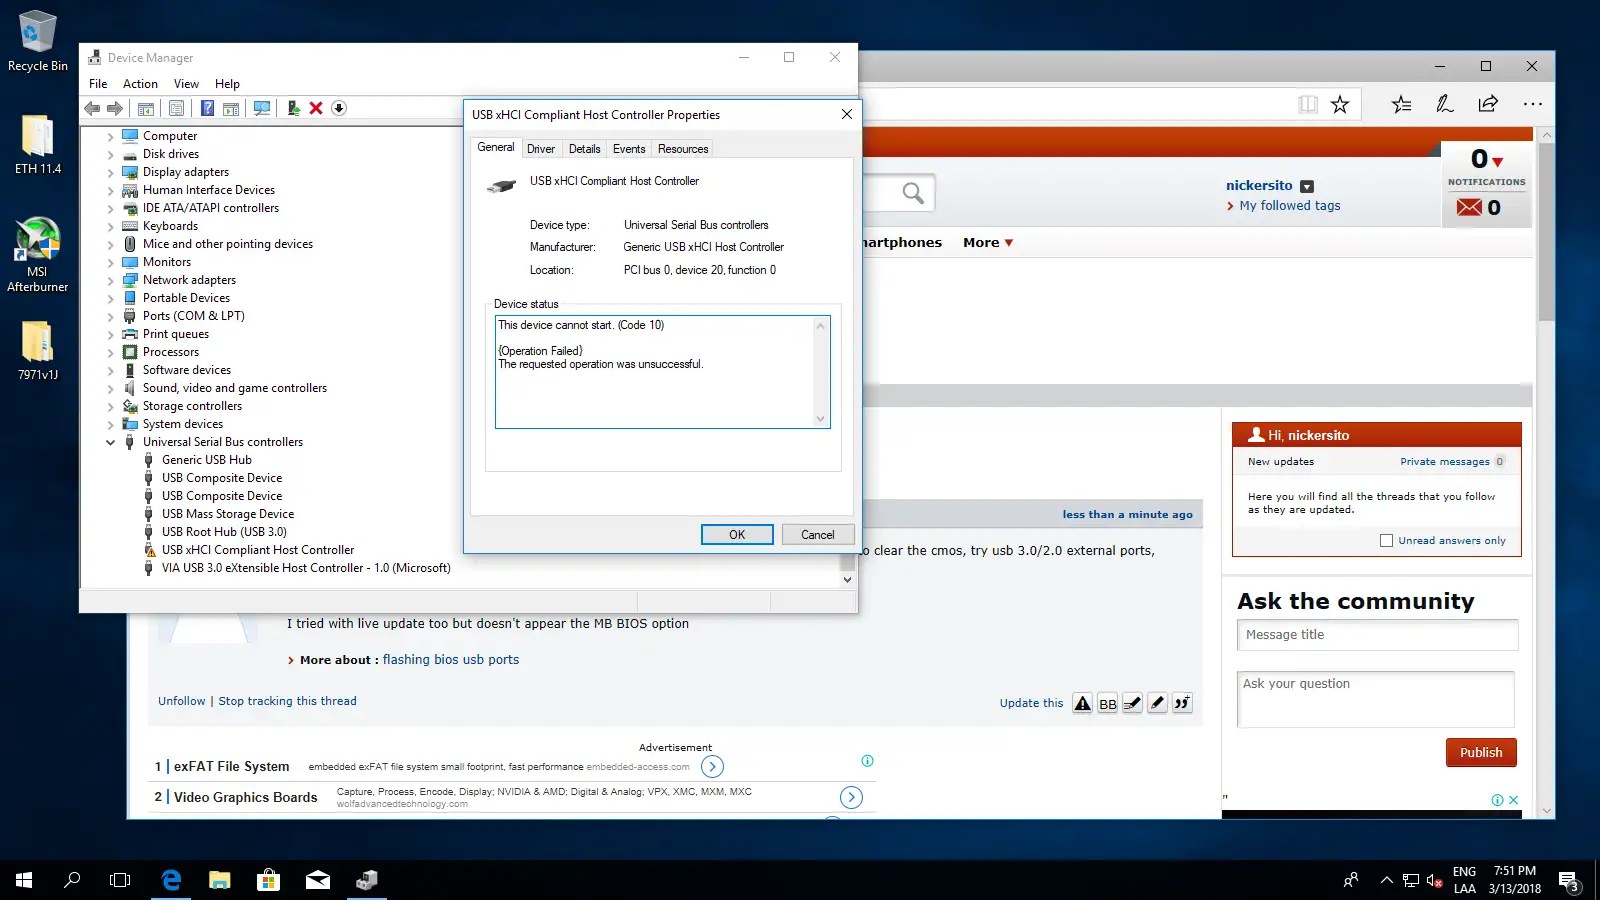The width and height of the screenshot is (1600, 900).
Task: Open Microsoft Store from the taskbar
Action: click(x=268, y=880)
